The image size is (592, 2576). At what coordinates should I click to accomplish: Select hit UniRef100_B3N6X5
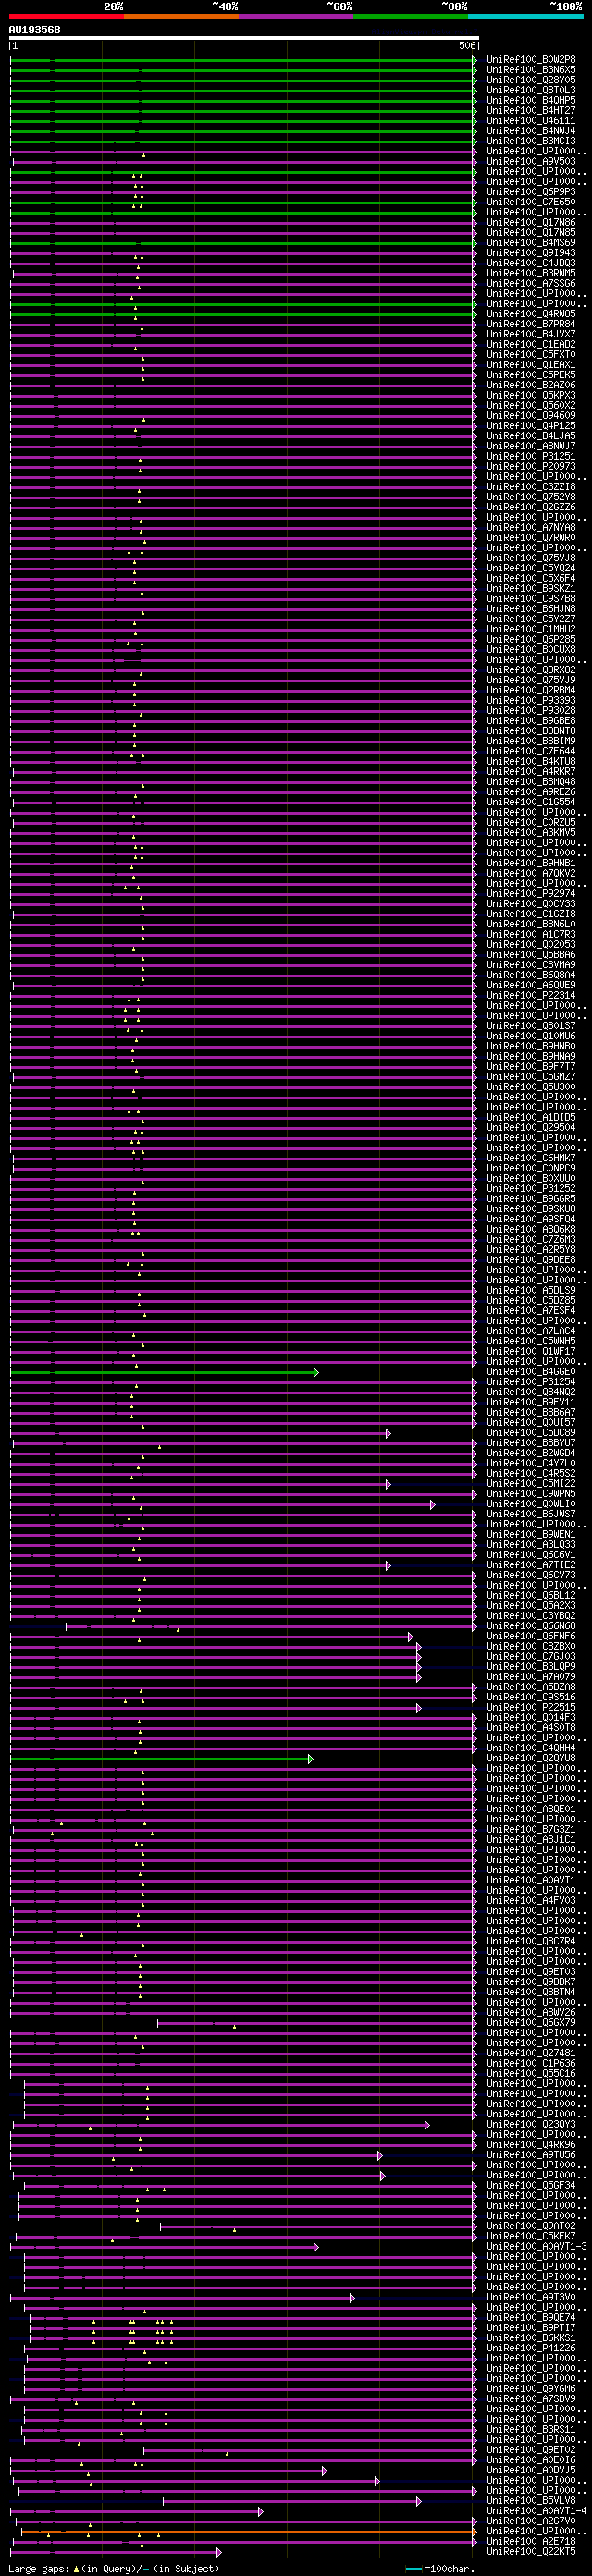[x=531, y=70]
